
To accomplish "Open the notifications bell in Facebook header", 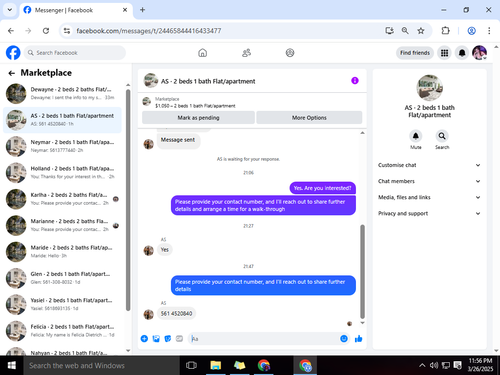I will point(462,53).
